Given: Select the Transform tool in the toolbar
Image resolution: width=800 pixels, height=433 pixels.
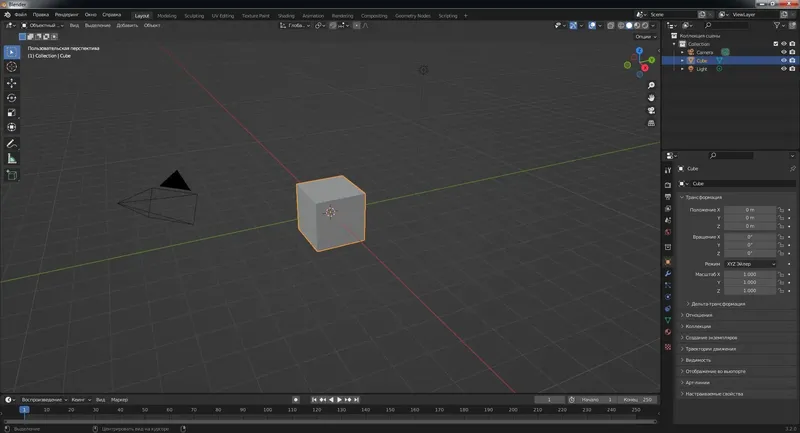Looking at the screenshot, I should point(12,127).
